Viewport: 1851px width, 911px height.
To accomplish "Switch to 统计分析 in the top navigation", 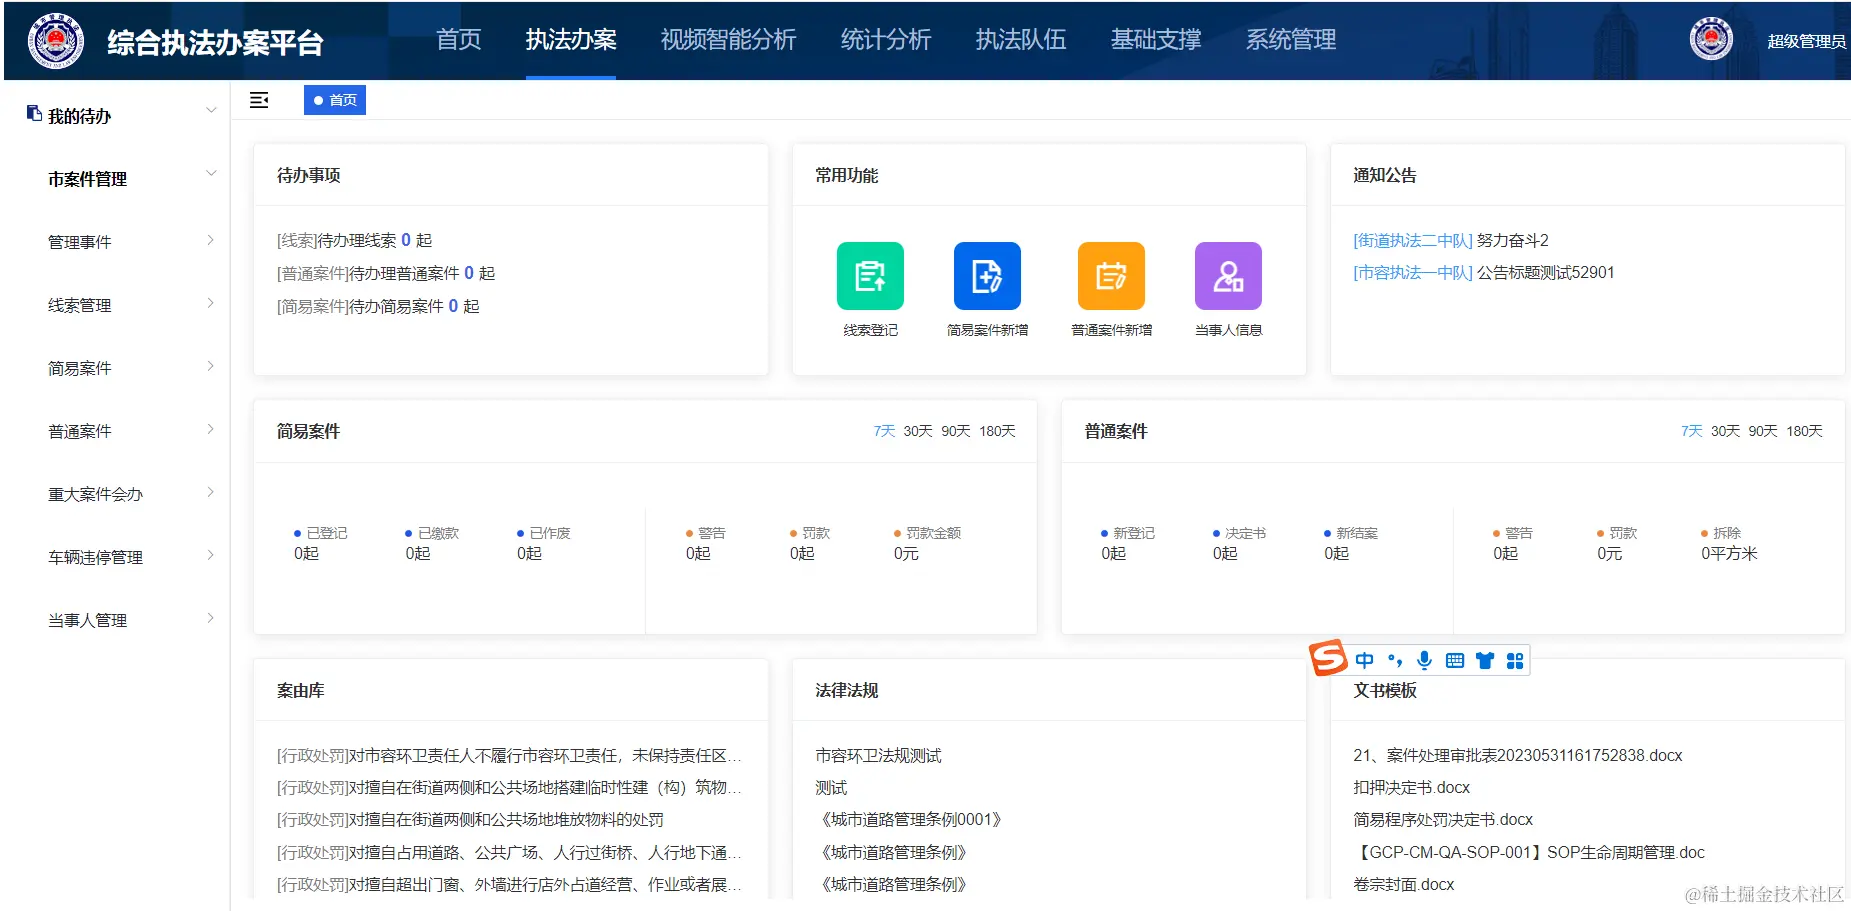I will click(x=886, y=40).
